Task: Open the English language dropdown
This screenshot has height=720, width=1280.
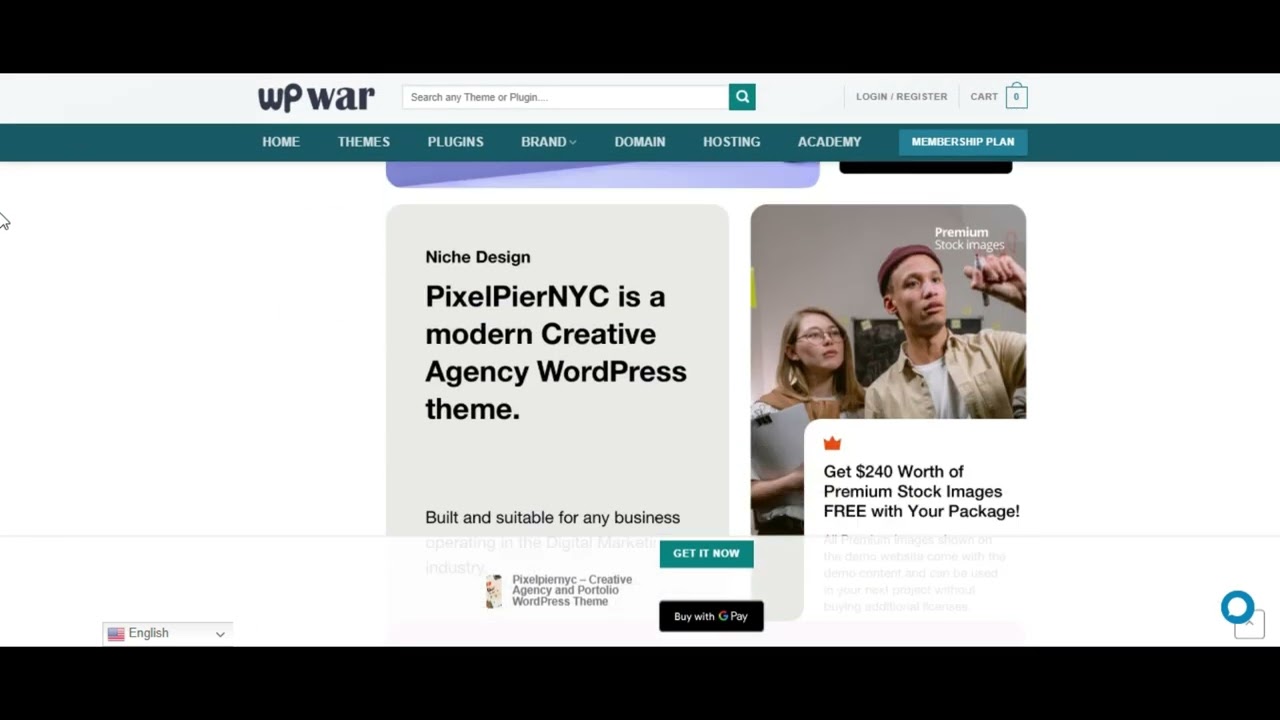Action: (x=167, y=633)
